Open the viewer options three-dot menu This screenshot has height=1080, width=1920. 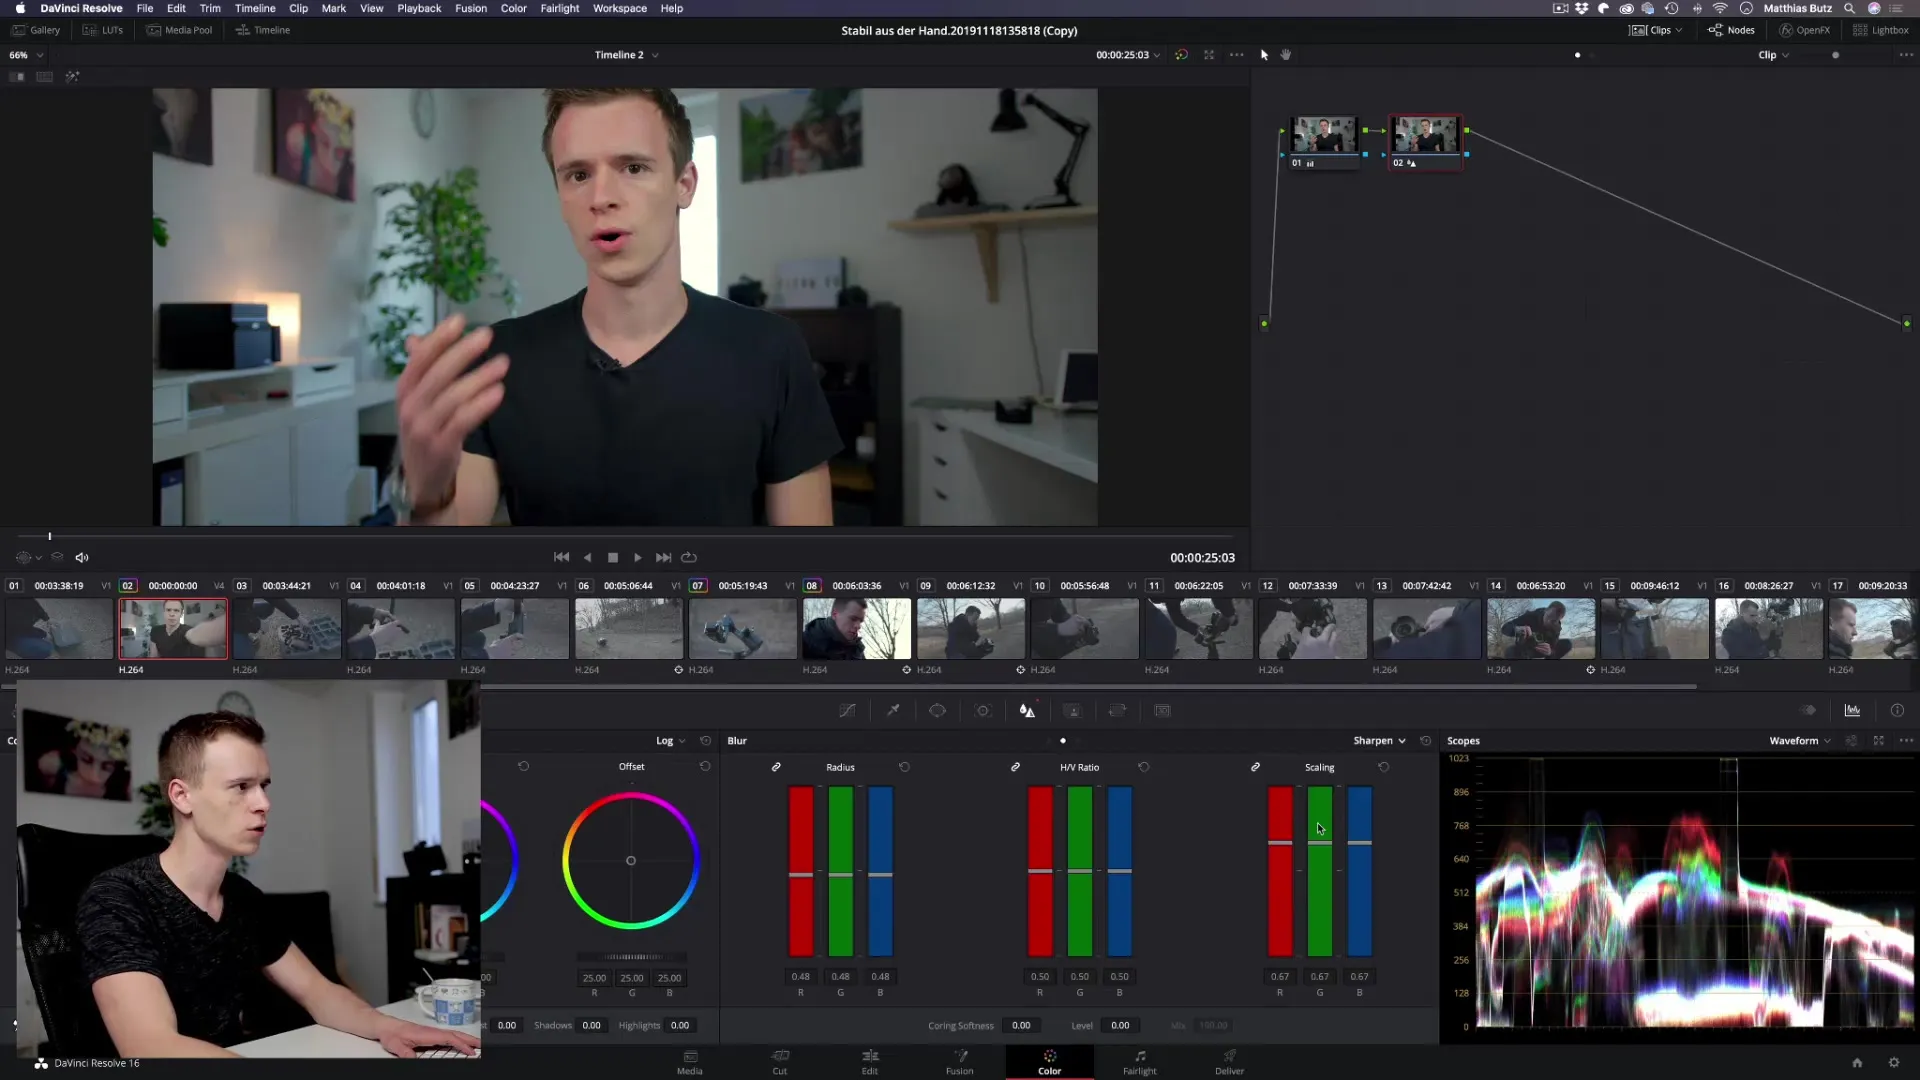[x=1237, y=55]
